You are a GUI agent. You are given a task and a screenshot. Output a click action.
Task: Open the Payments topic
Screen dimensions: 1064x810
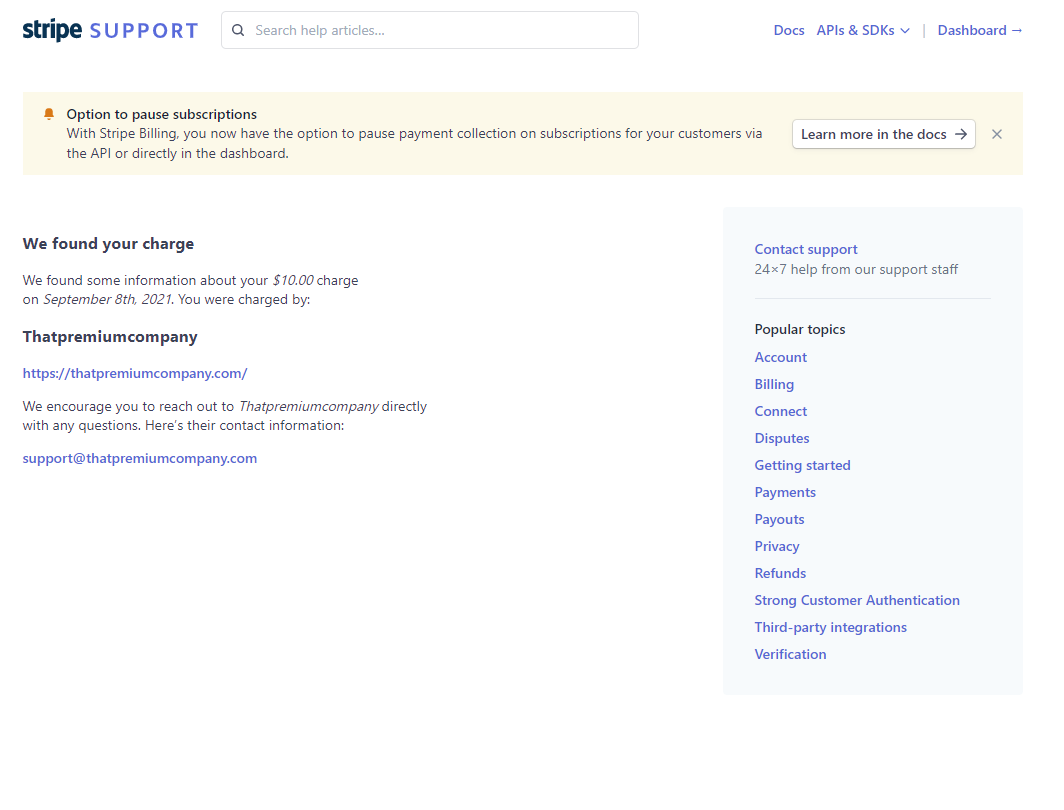point(785,493)
